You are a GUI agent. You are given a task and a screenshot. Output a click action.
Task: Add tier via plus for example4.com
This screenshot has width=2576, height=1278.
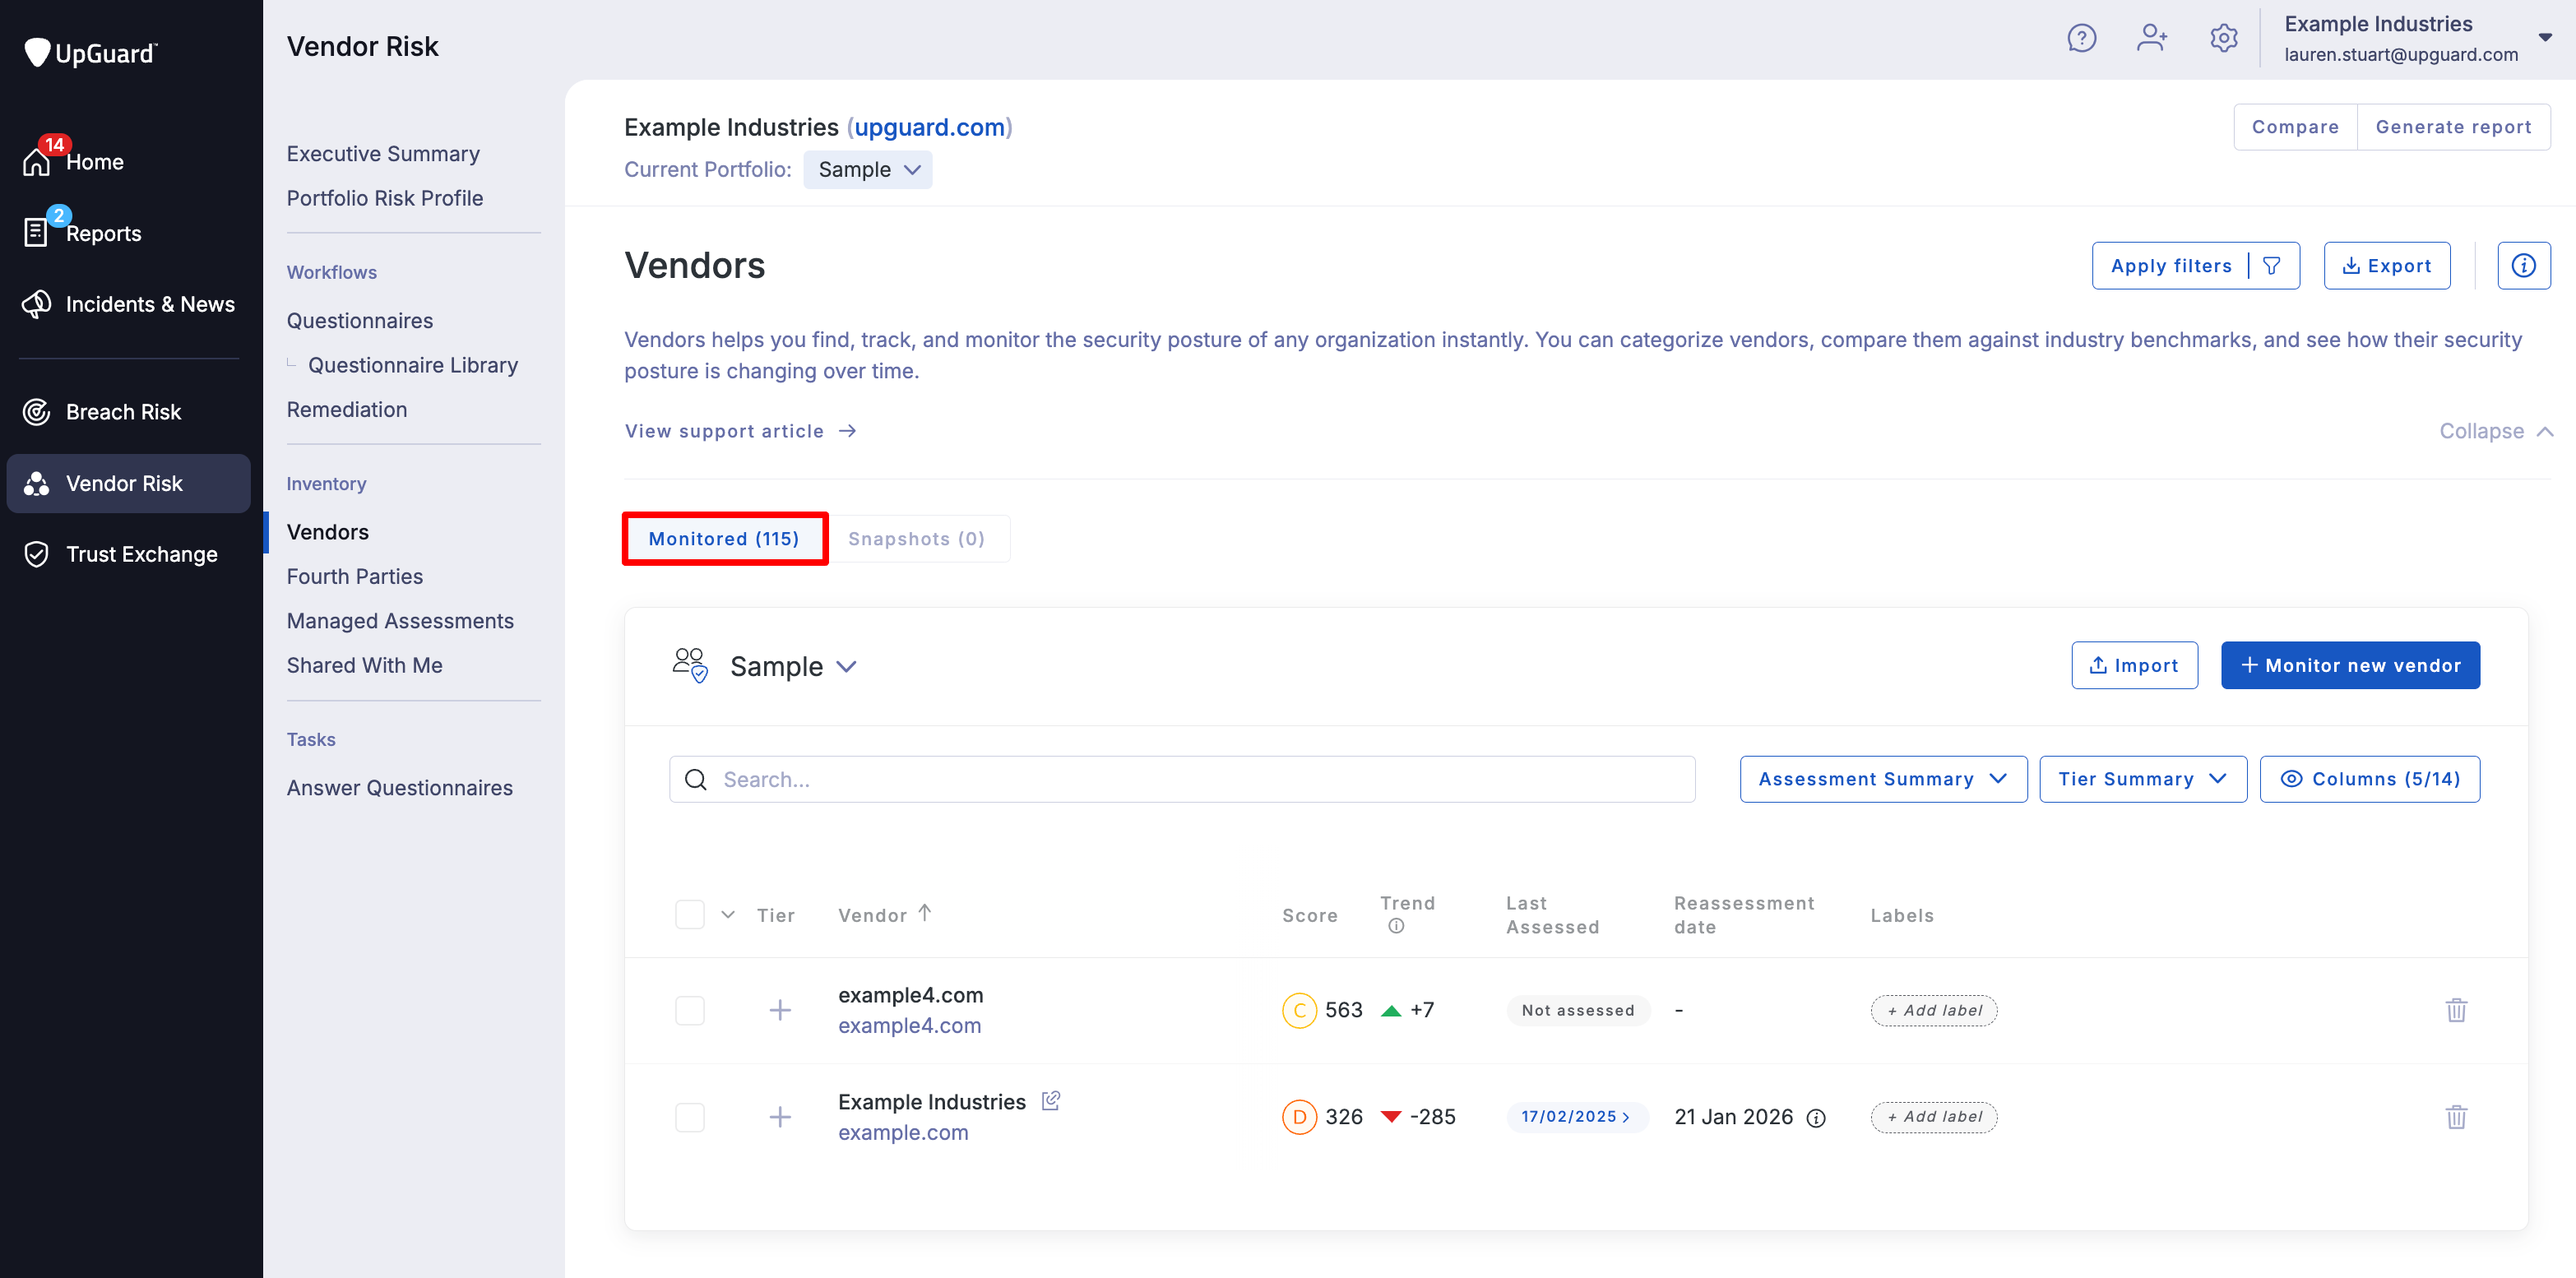coord(780,1010)
